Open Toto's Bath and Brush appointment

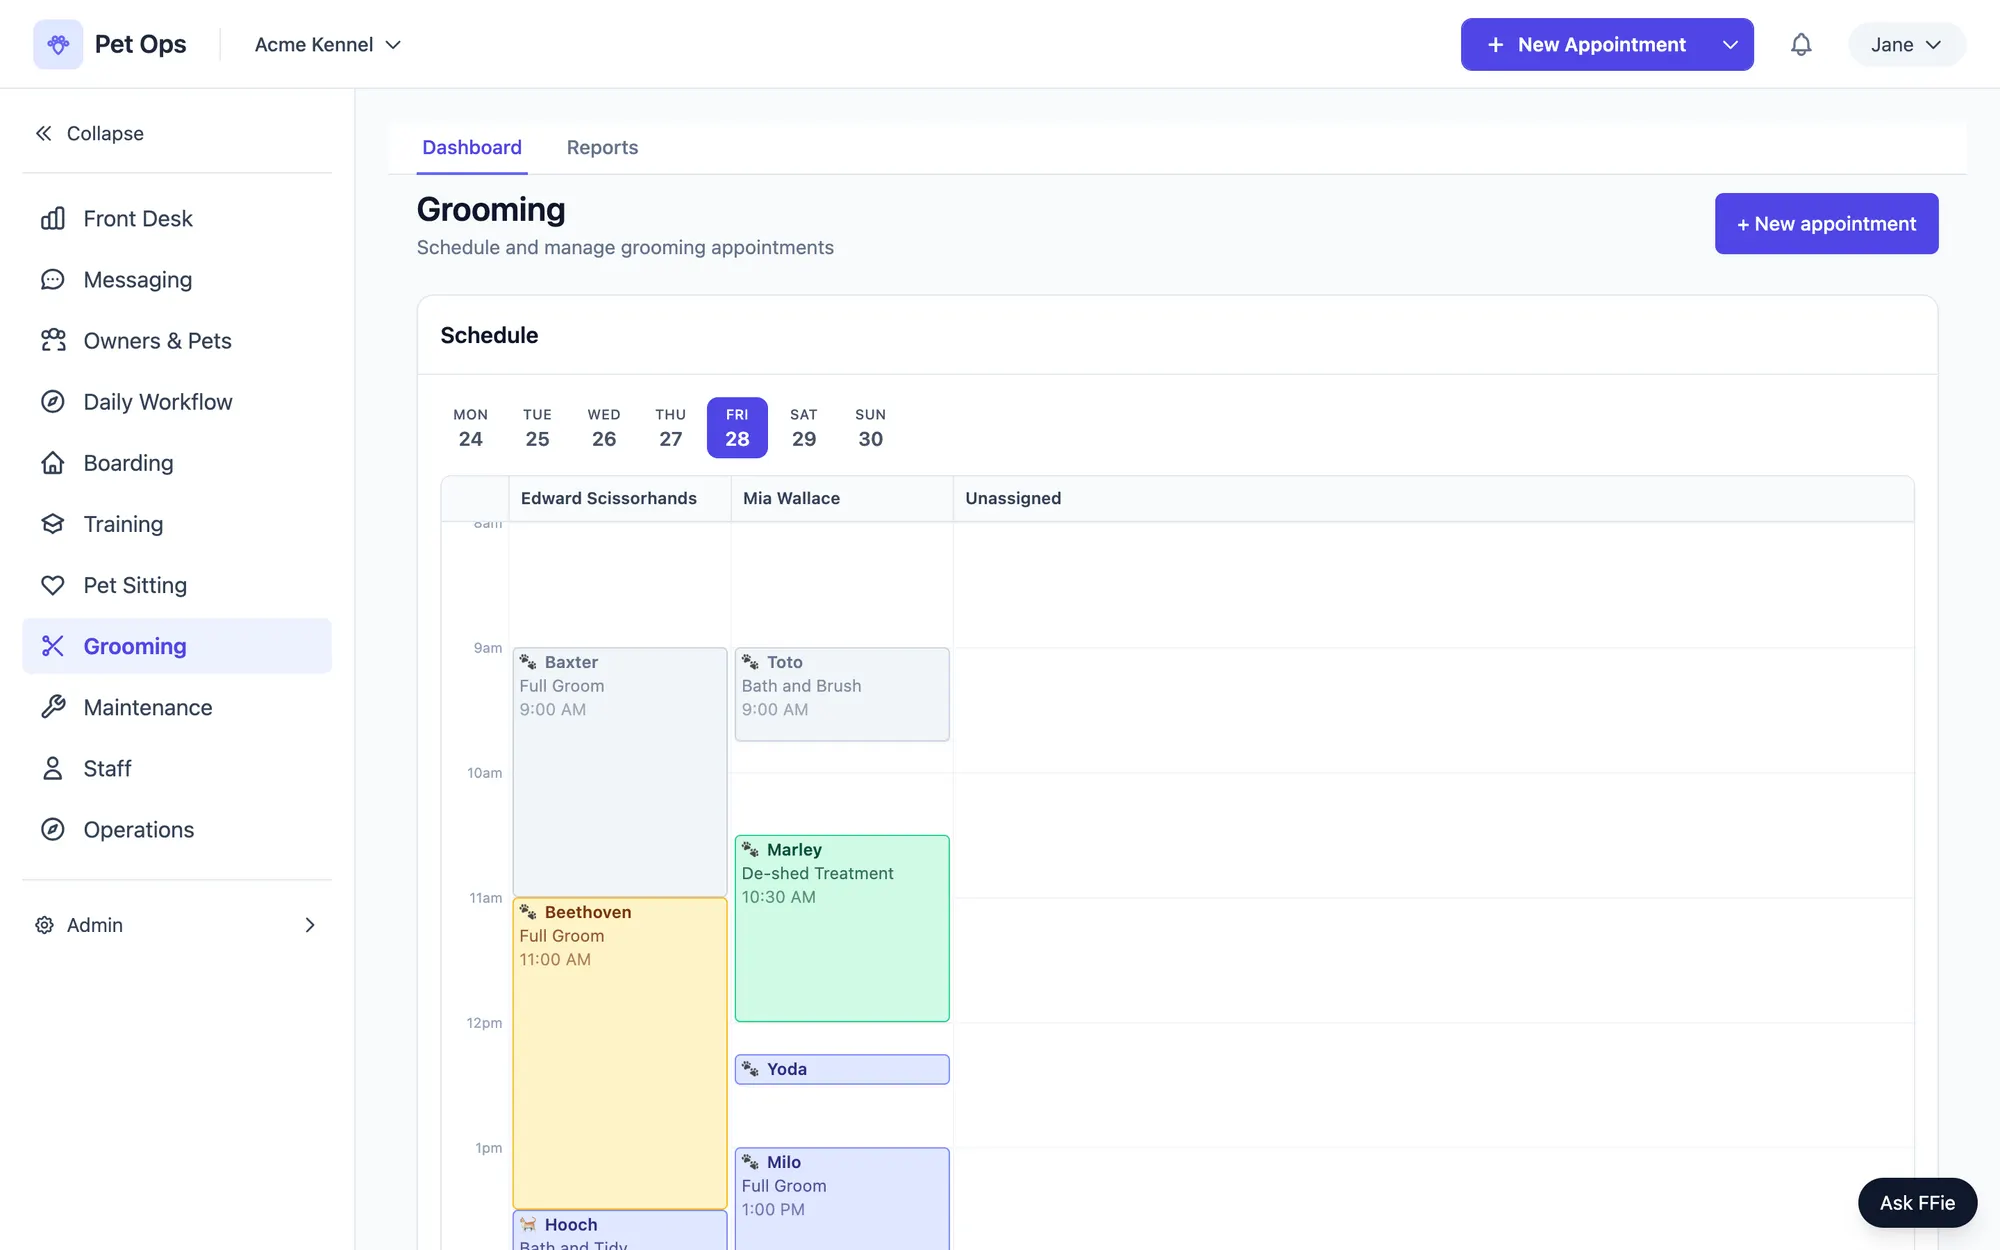[x=842, y=694]
